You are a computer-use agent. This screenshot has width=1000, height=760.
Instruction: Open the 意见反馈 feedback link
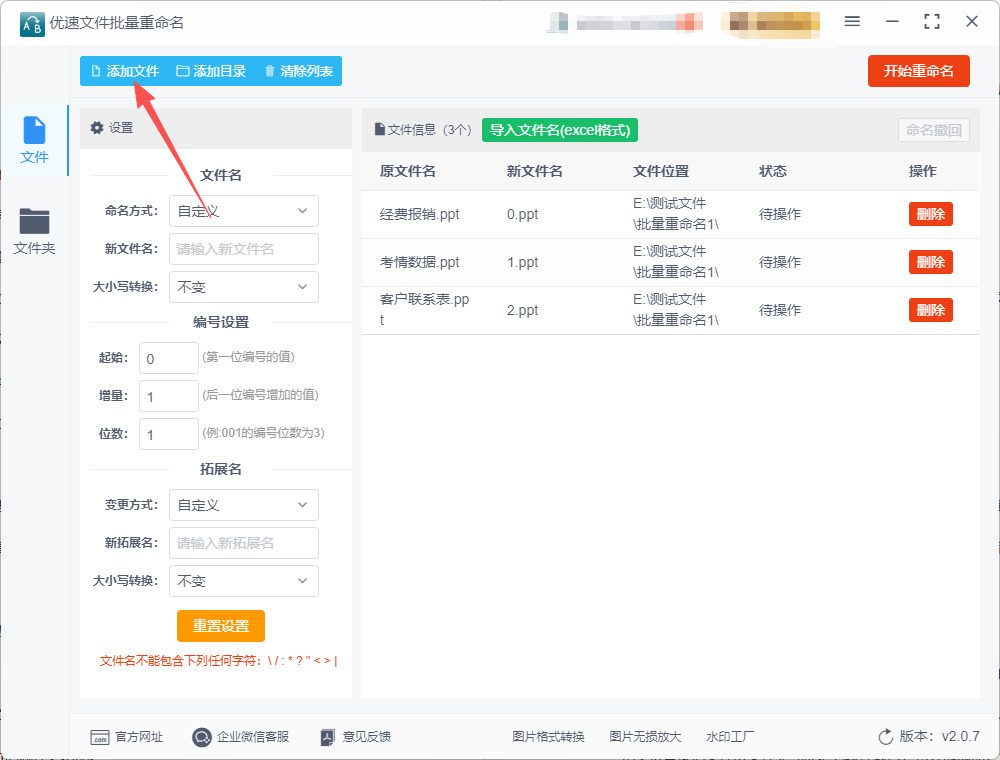point(355,737)
